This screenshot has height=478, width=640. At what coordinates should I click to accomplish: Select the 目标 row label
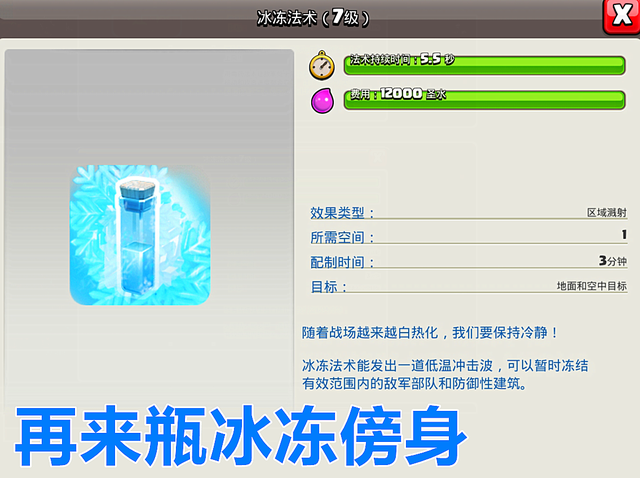pyautogui.click(x=329, y=287)
